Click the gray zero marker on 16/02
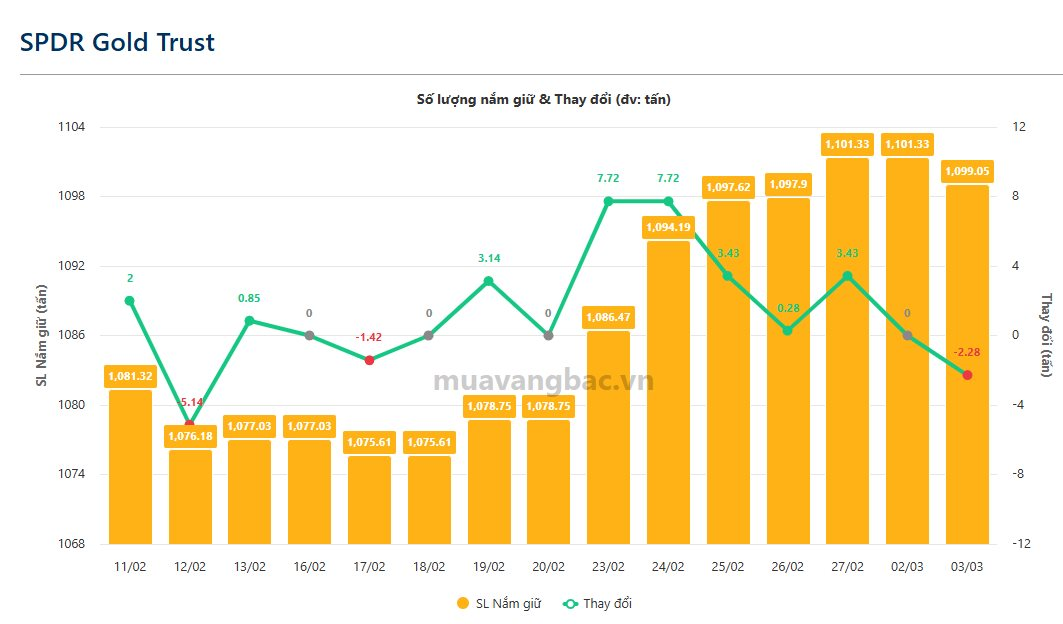The image size is (1063, 624). click(309, 336)
